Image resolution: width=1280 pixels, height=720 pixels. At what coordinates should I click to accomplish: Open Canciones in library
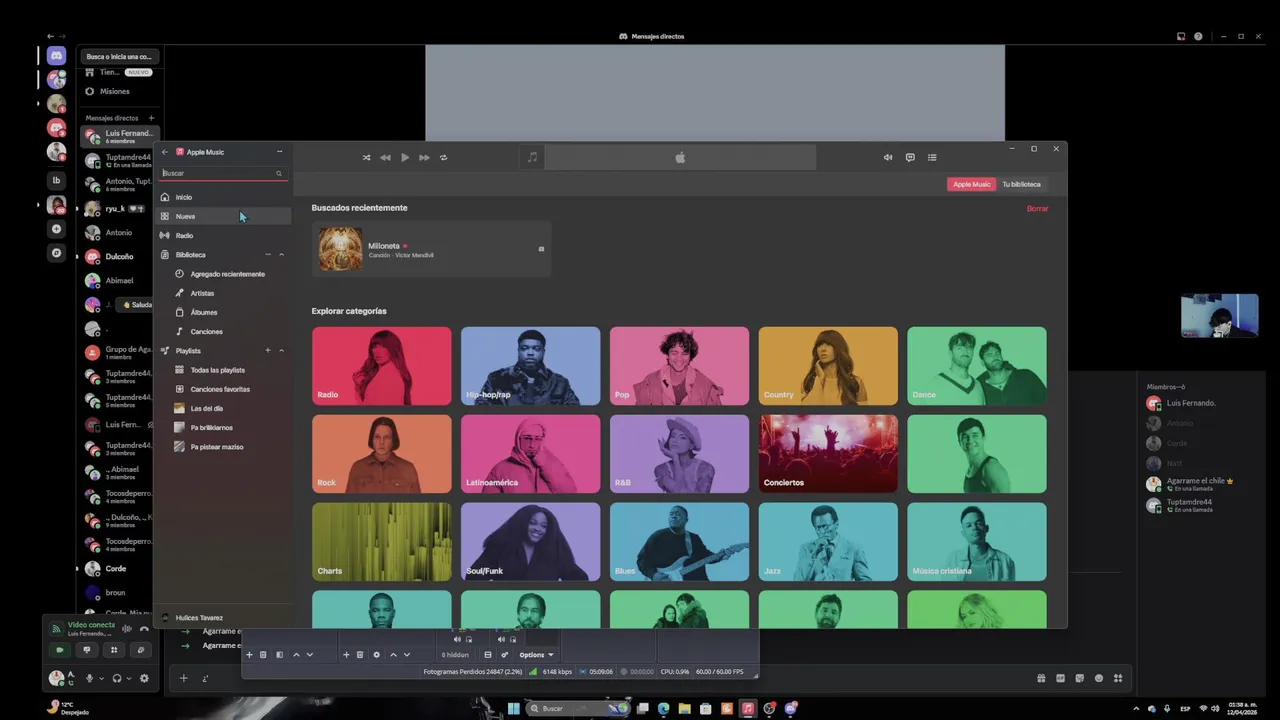click(223, 331)
